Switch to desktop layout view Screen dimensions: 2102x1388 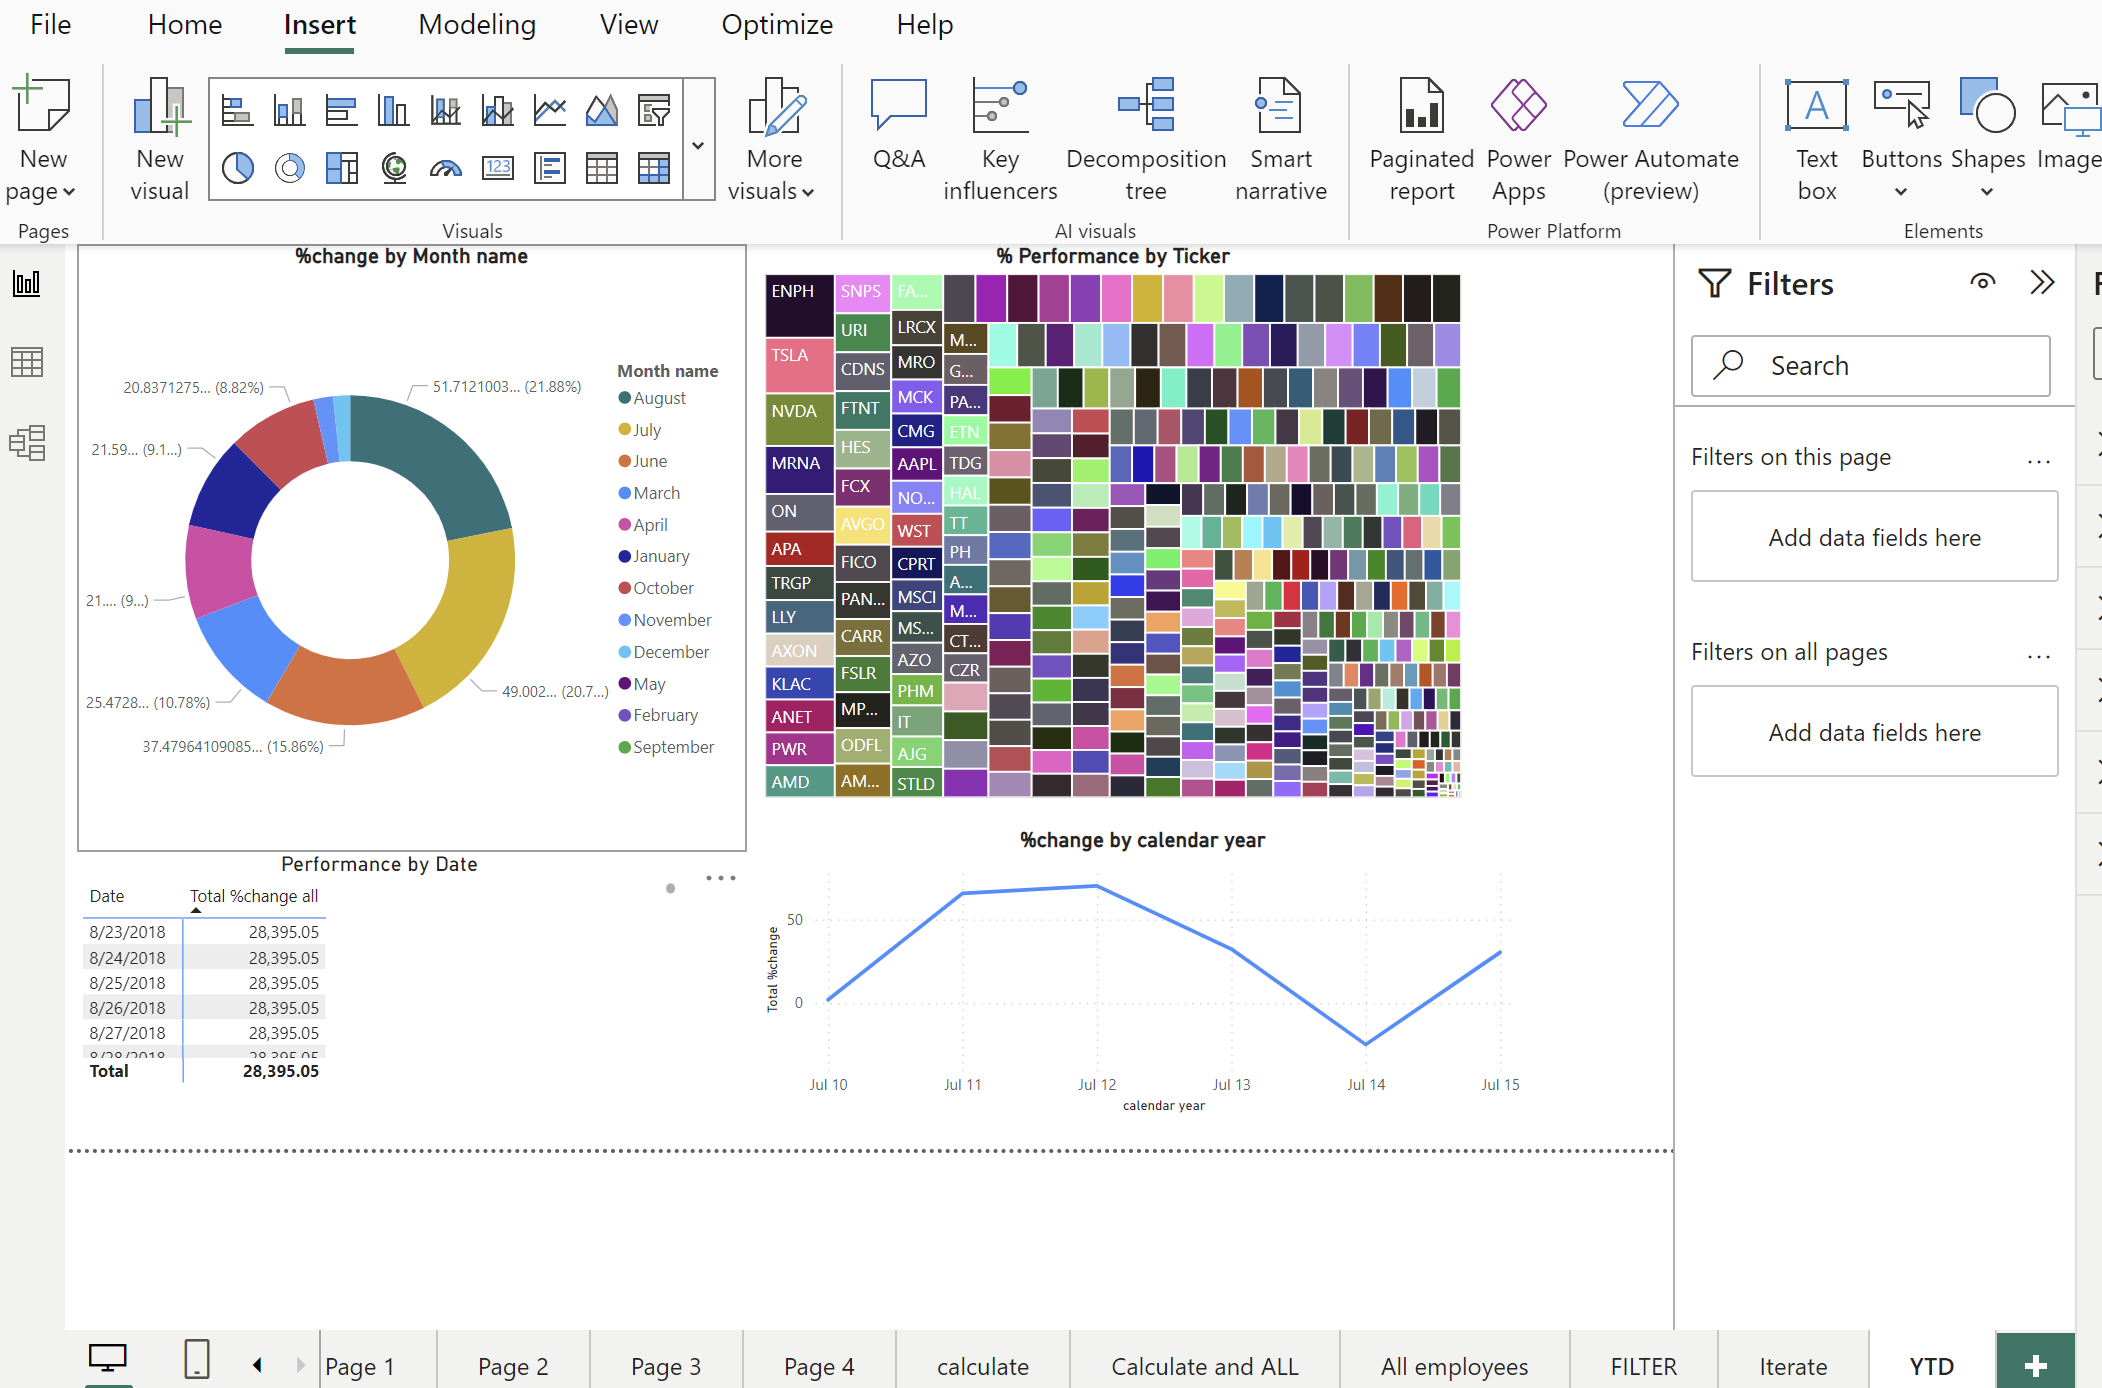pos(108,1360)
